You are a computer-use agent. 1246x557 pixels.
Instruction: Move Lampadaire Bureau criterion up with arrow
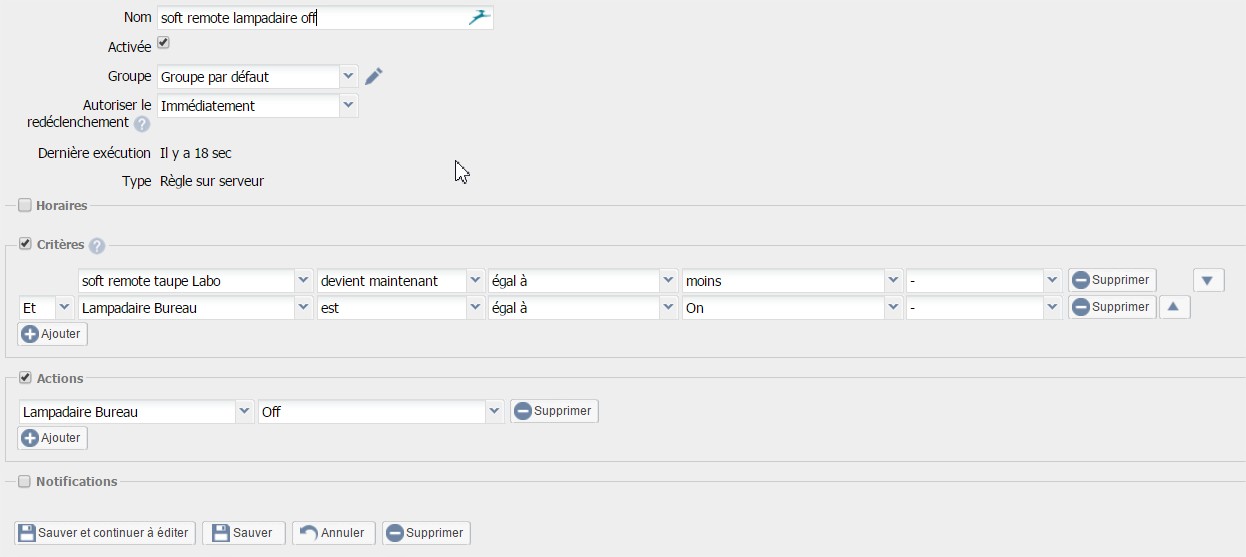(x=1173, y=308)
